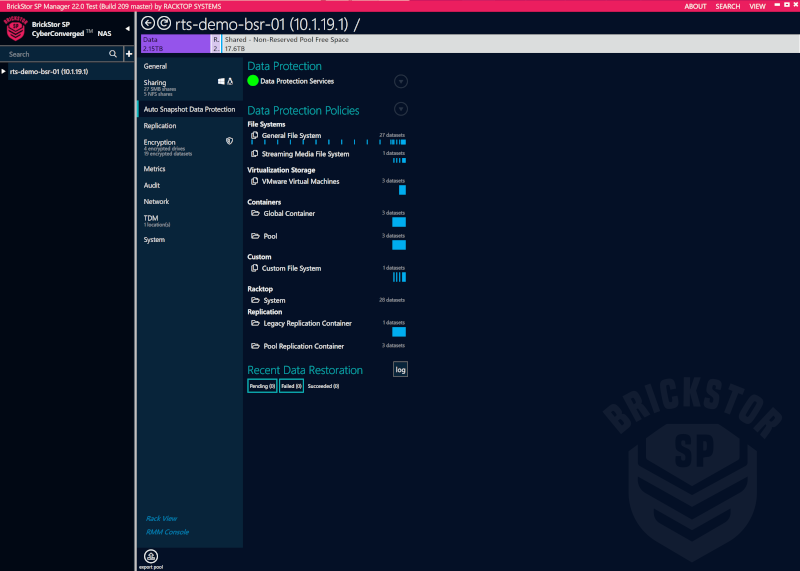Open the VIEW menu
800x571 pixels.
pos(757,6)
